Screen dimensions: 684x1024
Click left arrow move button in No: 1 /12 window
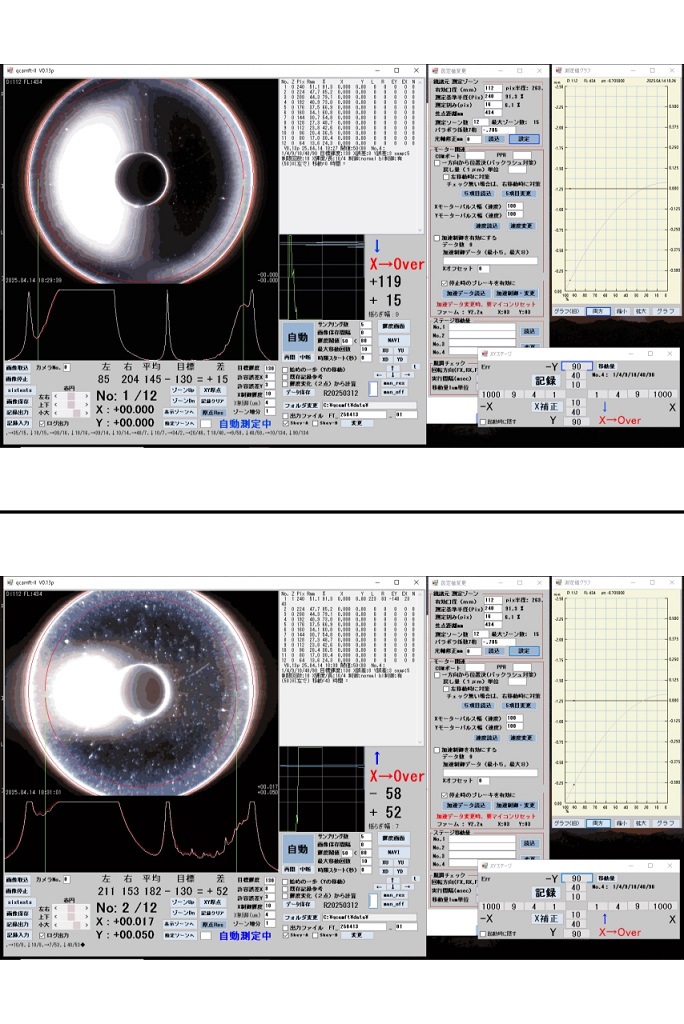380,374
